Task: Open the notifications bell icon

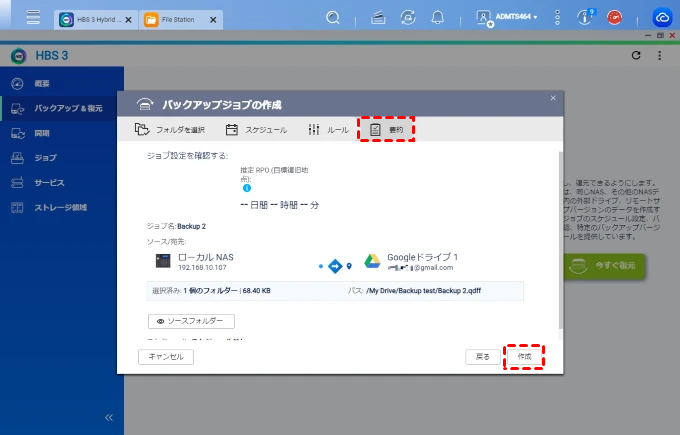Action: (x=438, y=17)
